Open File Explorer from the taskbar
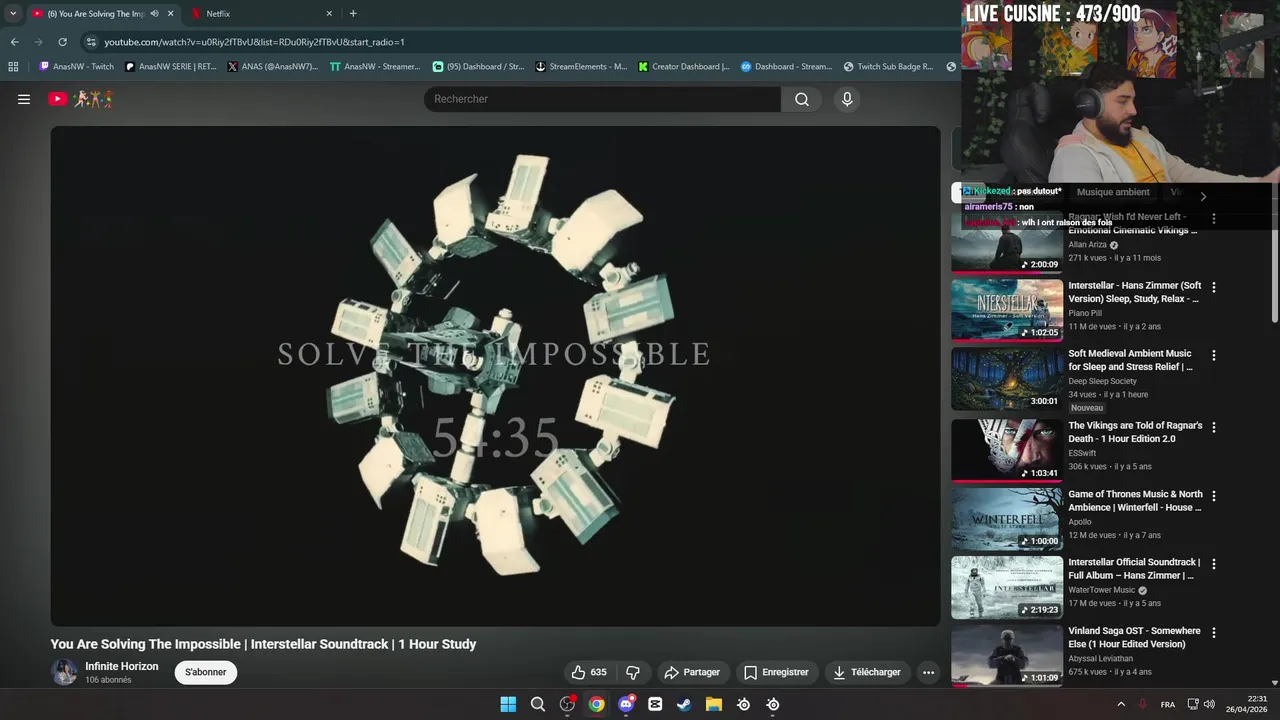 (x=714, y=704)
